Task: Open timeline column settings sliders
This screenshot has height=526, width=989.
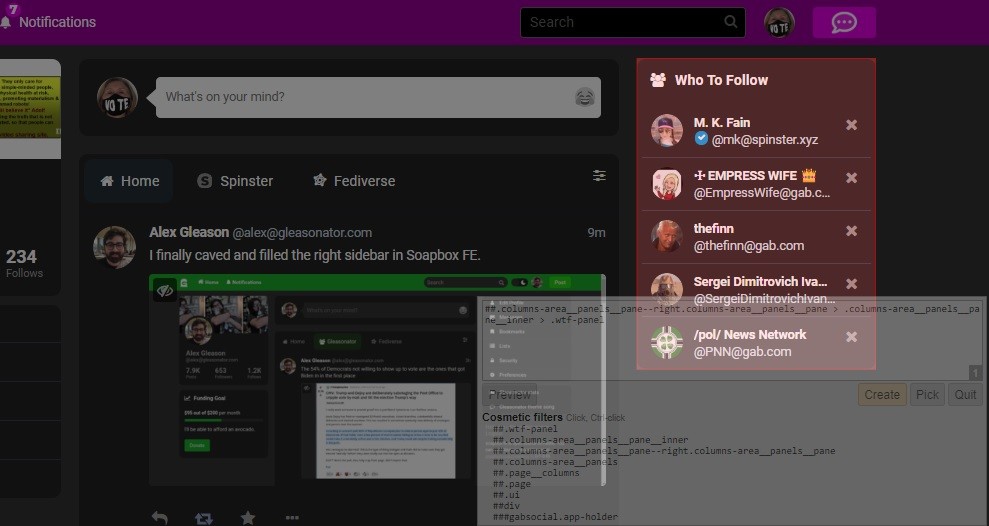Action: tap(599, 176)
